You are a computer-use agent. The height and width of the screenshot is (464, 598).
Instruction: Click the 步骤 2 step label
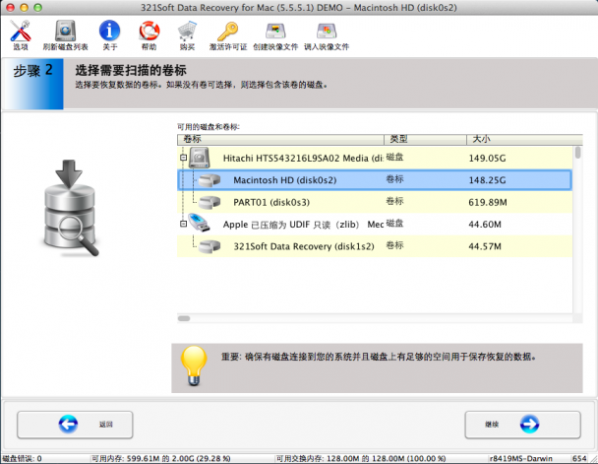click(33, 70)
